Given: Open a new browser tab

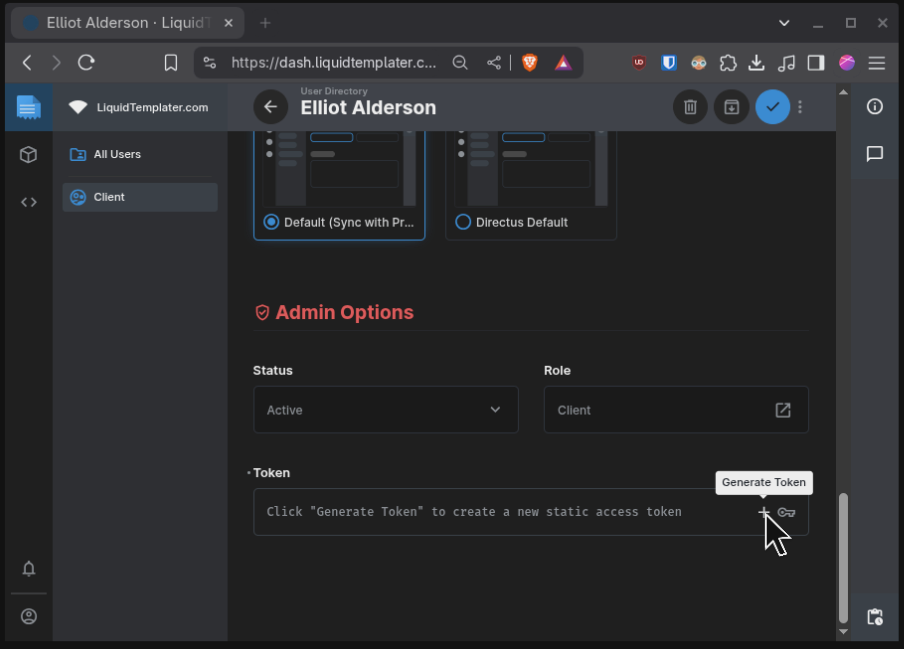Looking at the screenshot, I should click(265, 23).
